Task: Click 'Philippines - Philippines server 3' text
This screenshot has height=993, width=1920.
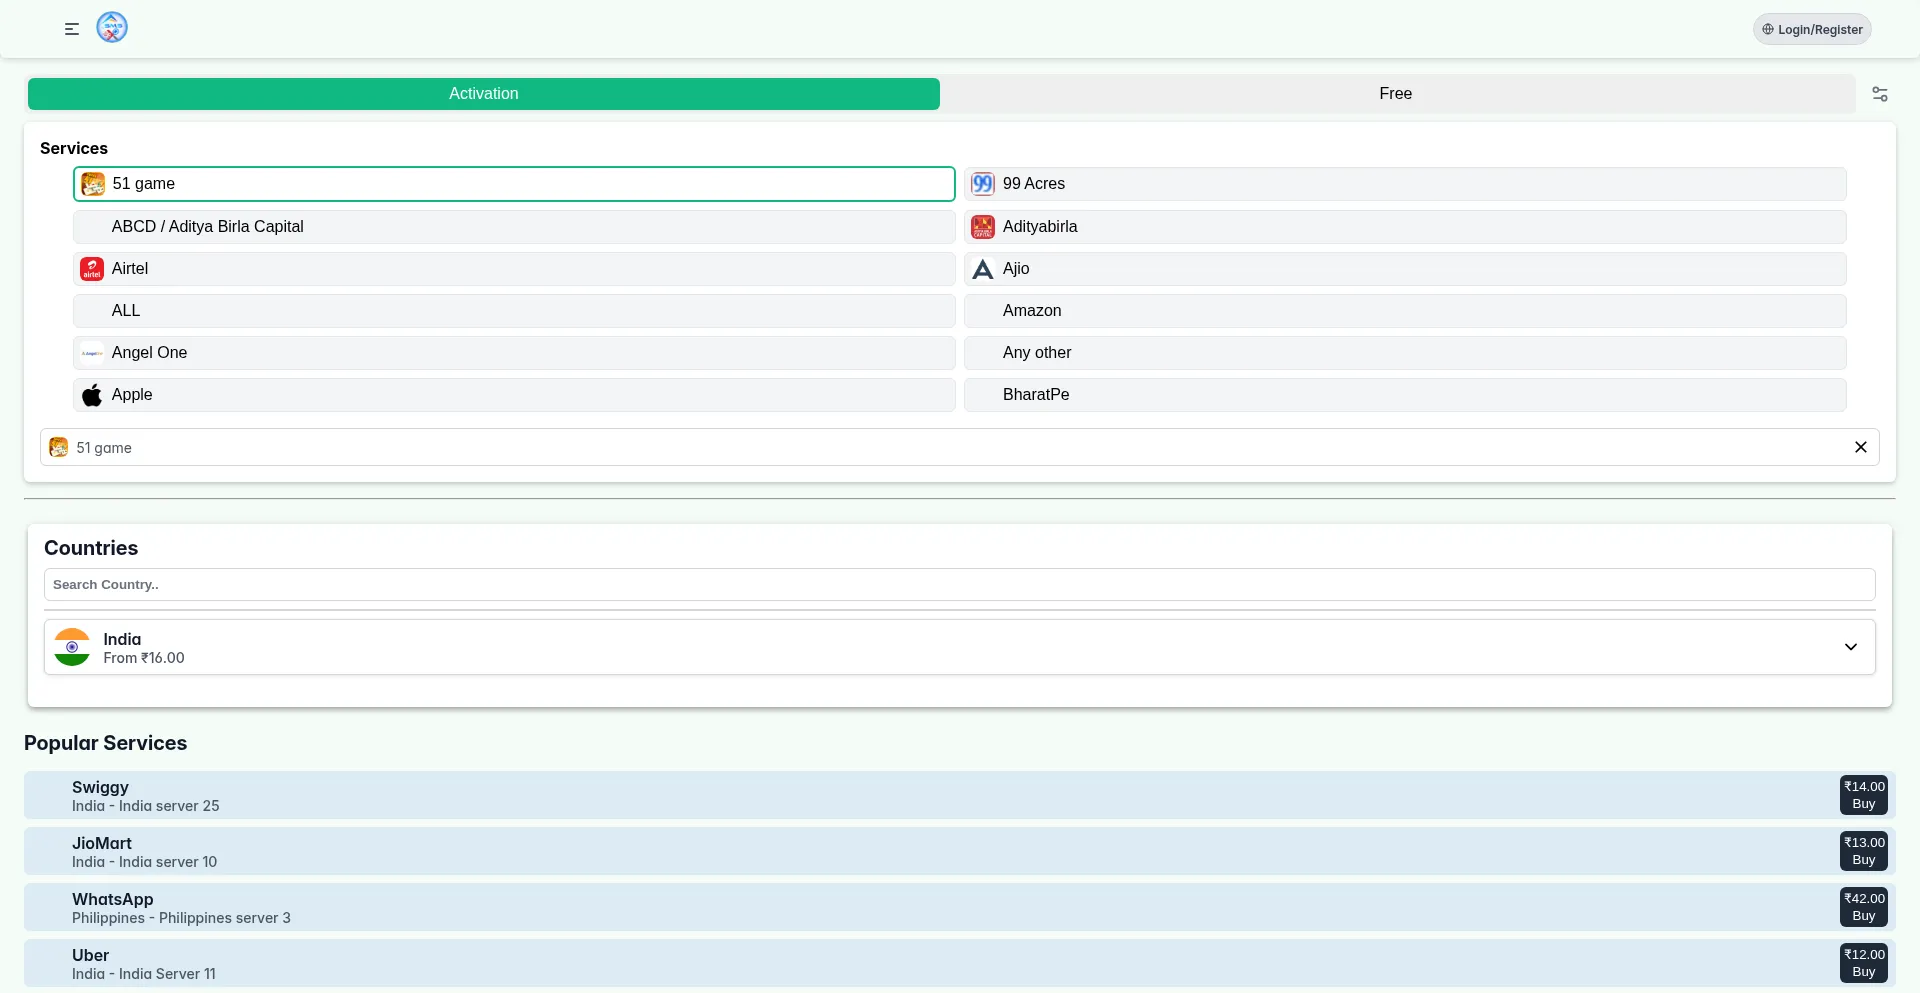Action: coord(181,918)
